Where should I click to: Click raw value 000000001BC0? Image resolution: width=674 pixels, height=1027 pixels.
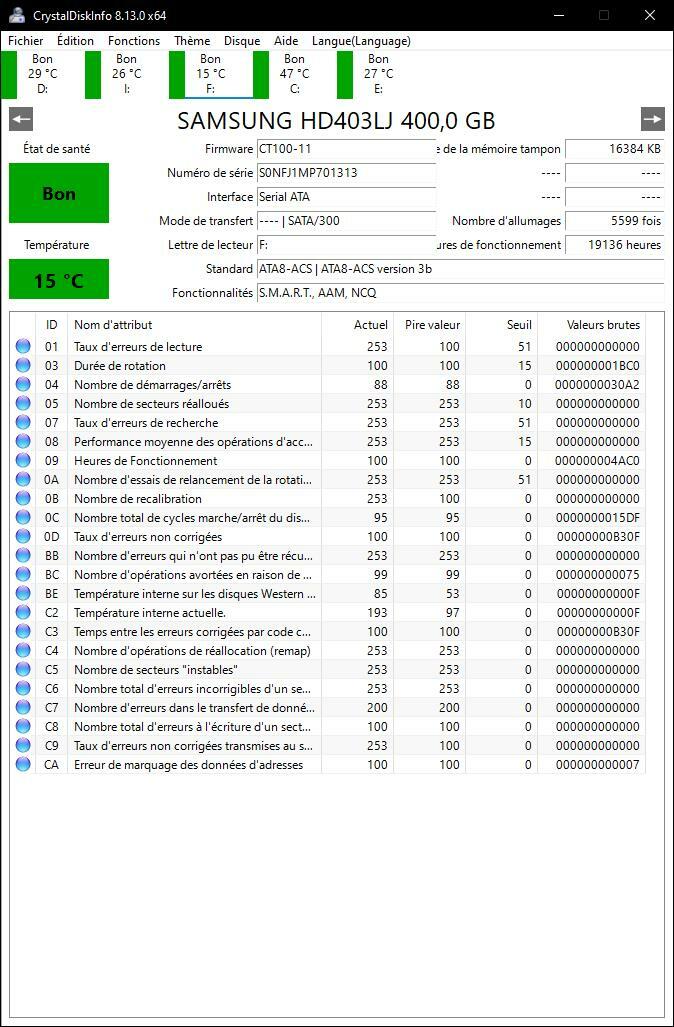(597, 365)
